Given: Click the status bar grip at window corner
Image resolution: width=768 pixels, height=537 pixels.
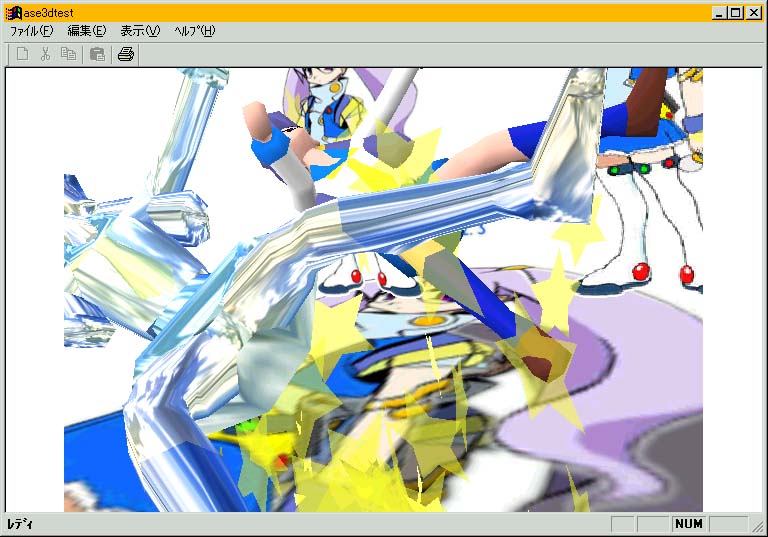Looking at the screenshot, I should click(x=757, y=526).
